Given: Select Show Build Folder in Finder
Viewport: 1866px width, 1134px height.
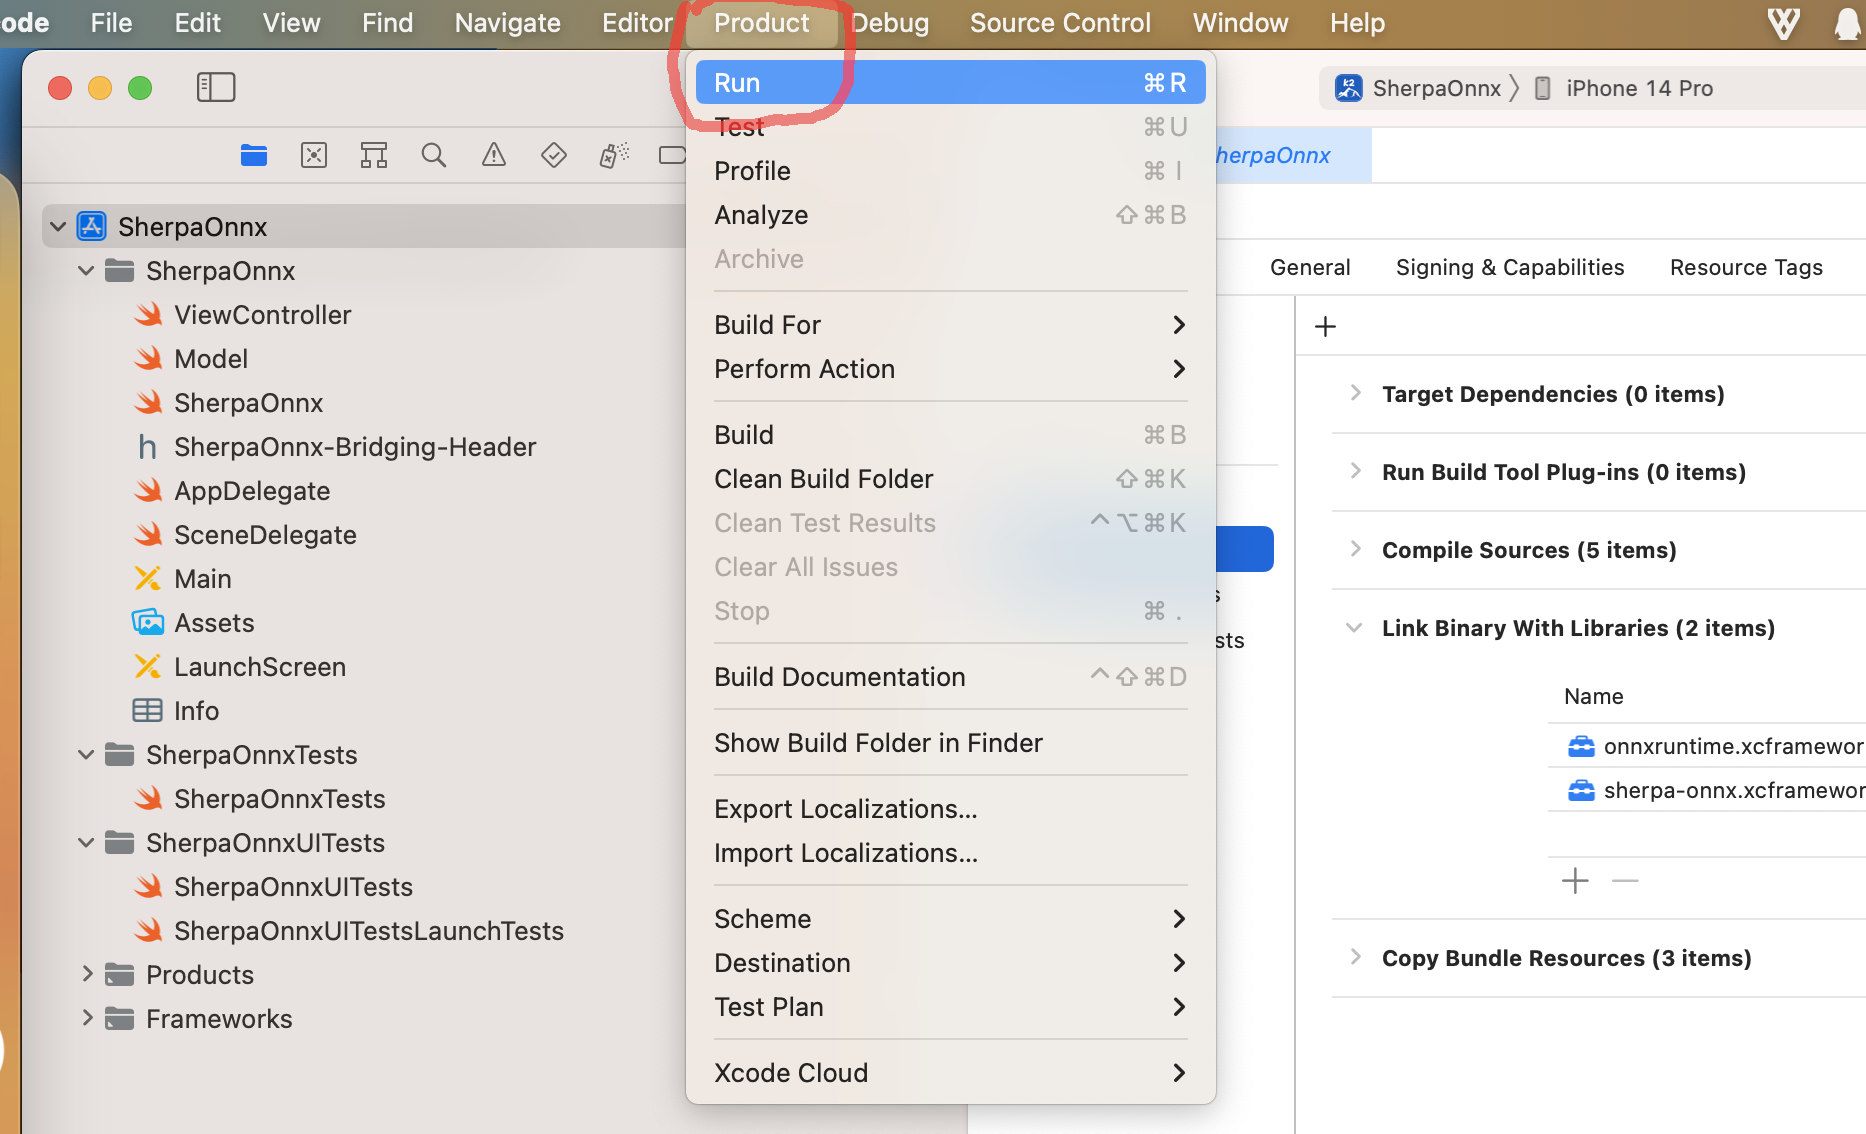Looking at the screenshot, I should [950, 743].
